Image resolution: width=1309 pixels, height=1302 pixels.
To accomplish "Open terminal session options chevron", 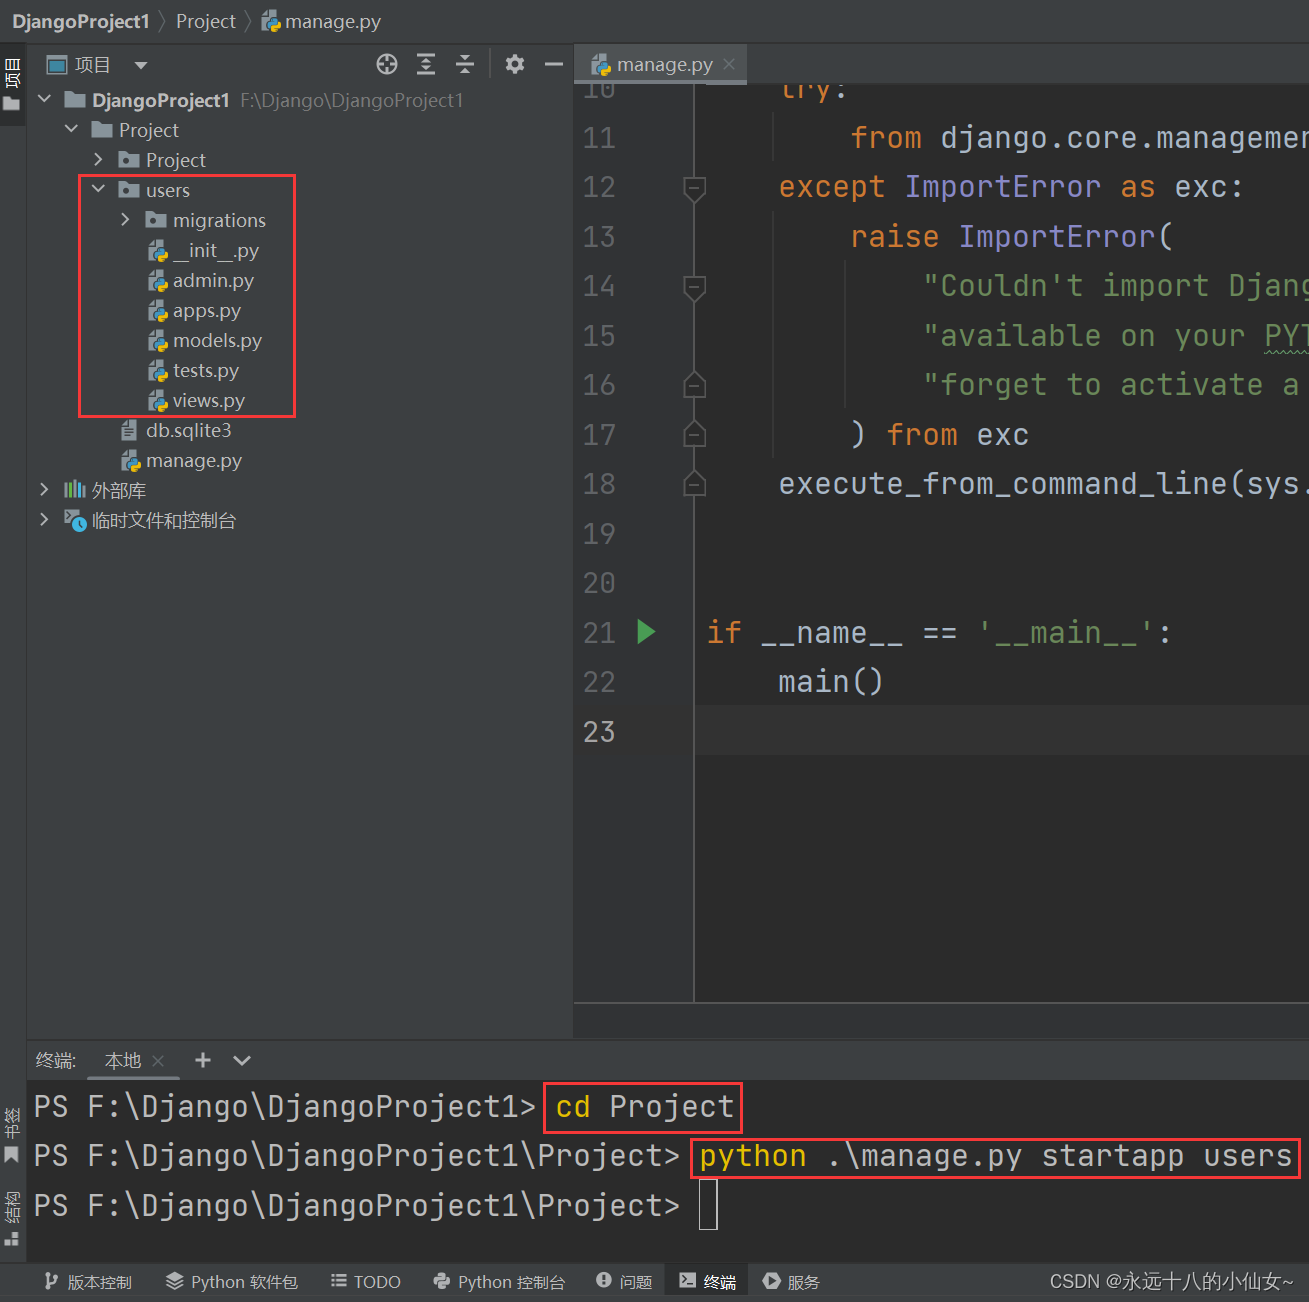I will point(242,1060).
